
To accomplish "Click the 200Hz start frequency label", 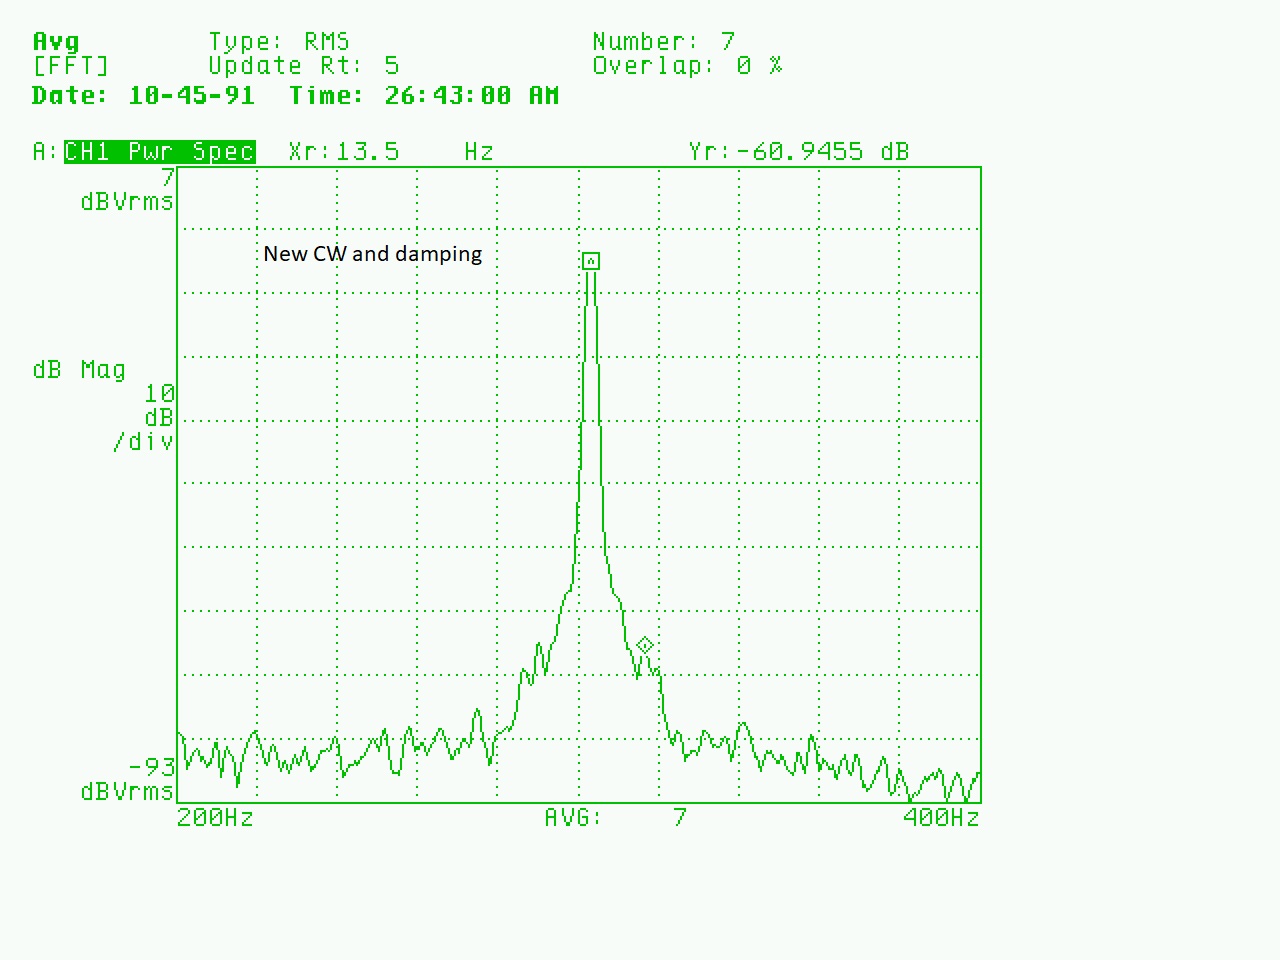I will point(215,818).
